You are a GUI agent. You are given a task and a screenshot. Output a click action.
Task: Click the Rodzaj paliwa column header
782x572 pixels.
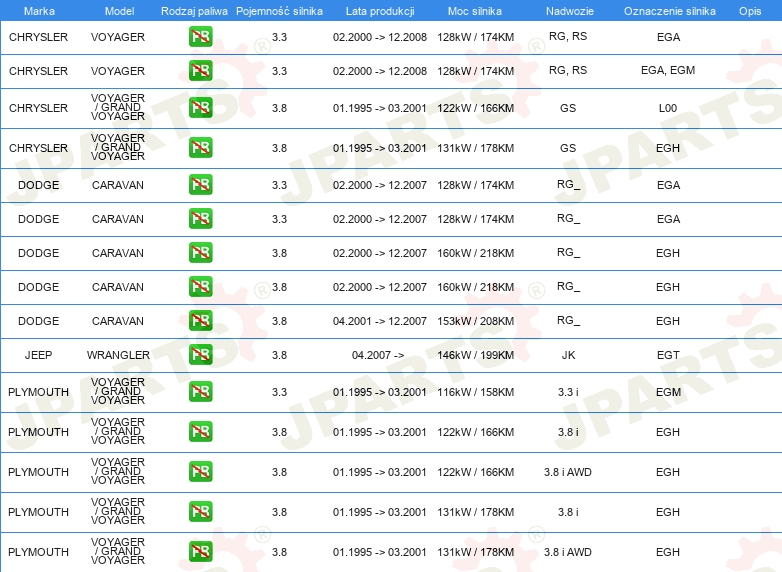tap(194, 11)
